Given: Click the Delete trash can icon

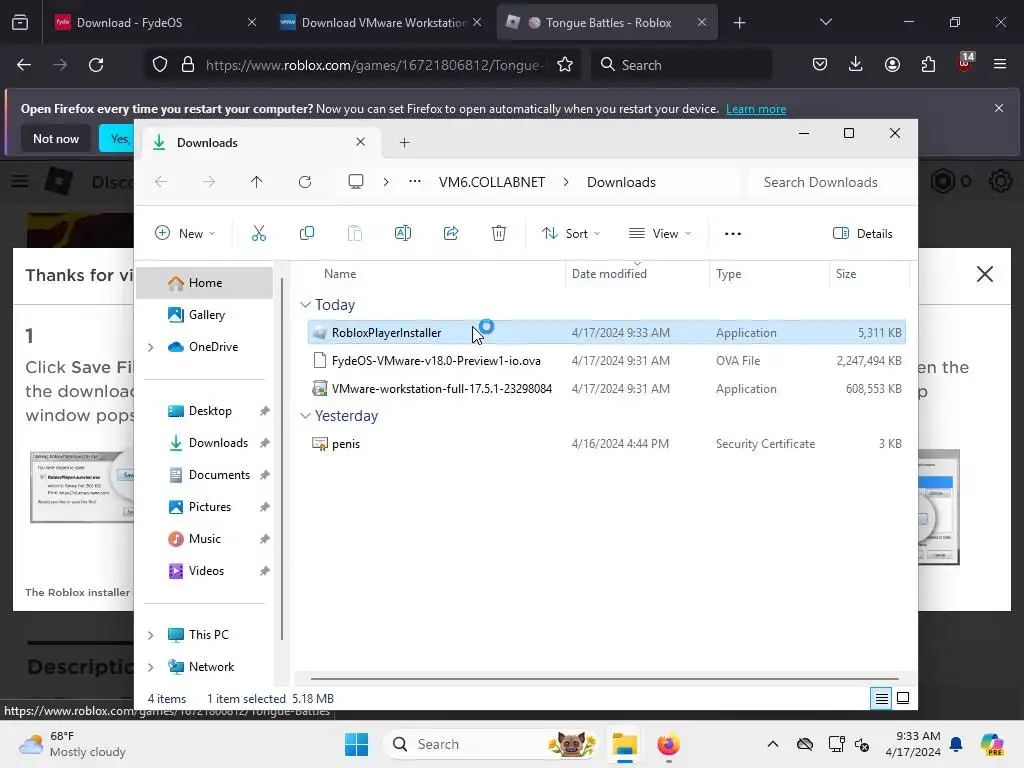Looking at the screenshot, I should click(499, 233).
